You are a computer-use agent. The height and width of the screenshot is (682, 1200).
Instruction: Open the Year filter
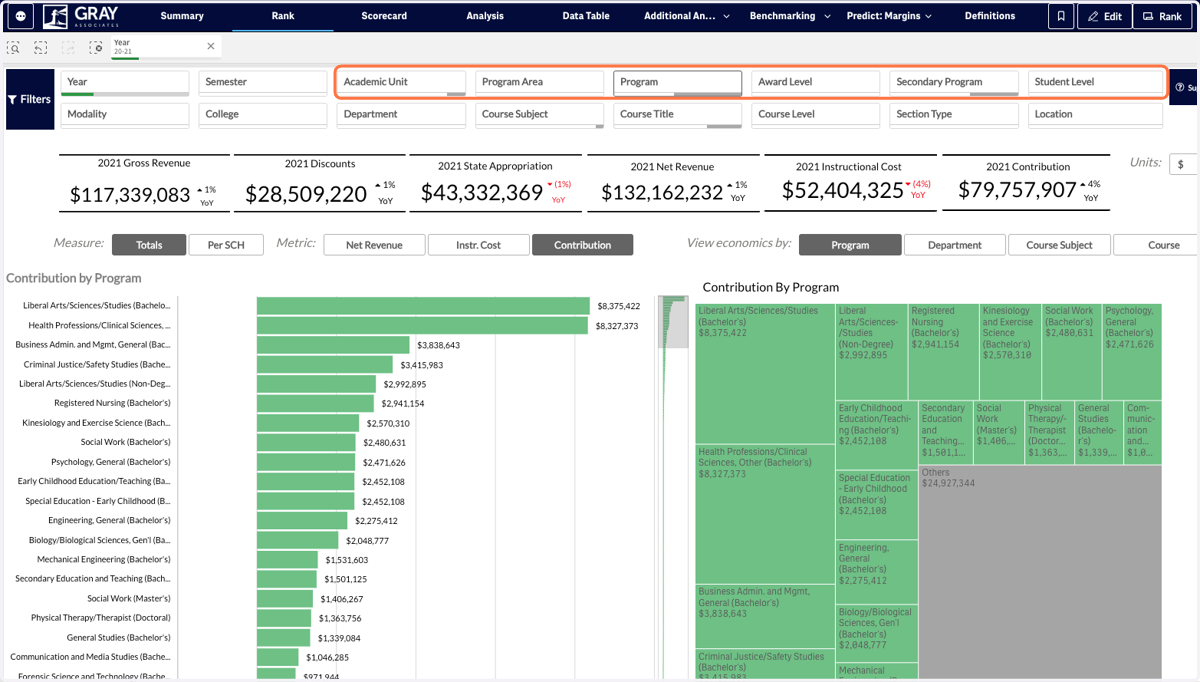[125, 83]
